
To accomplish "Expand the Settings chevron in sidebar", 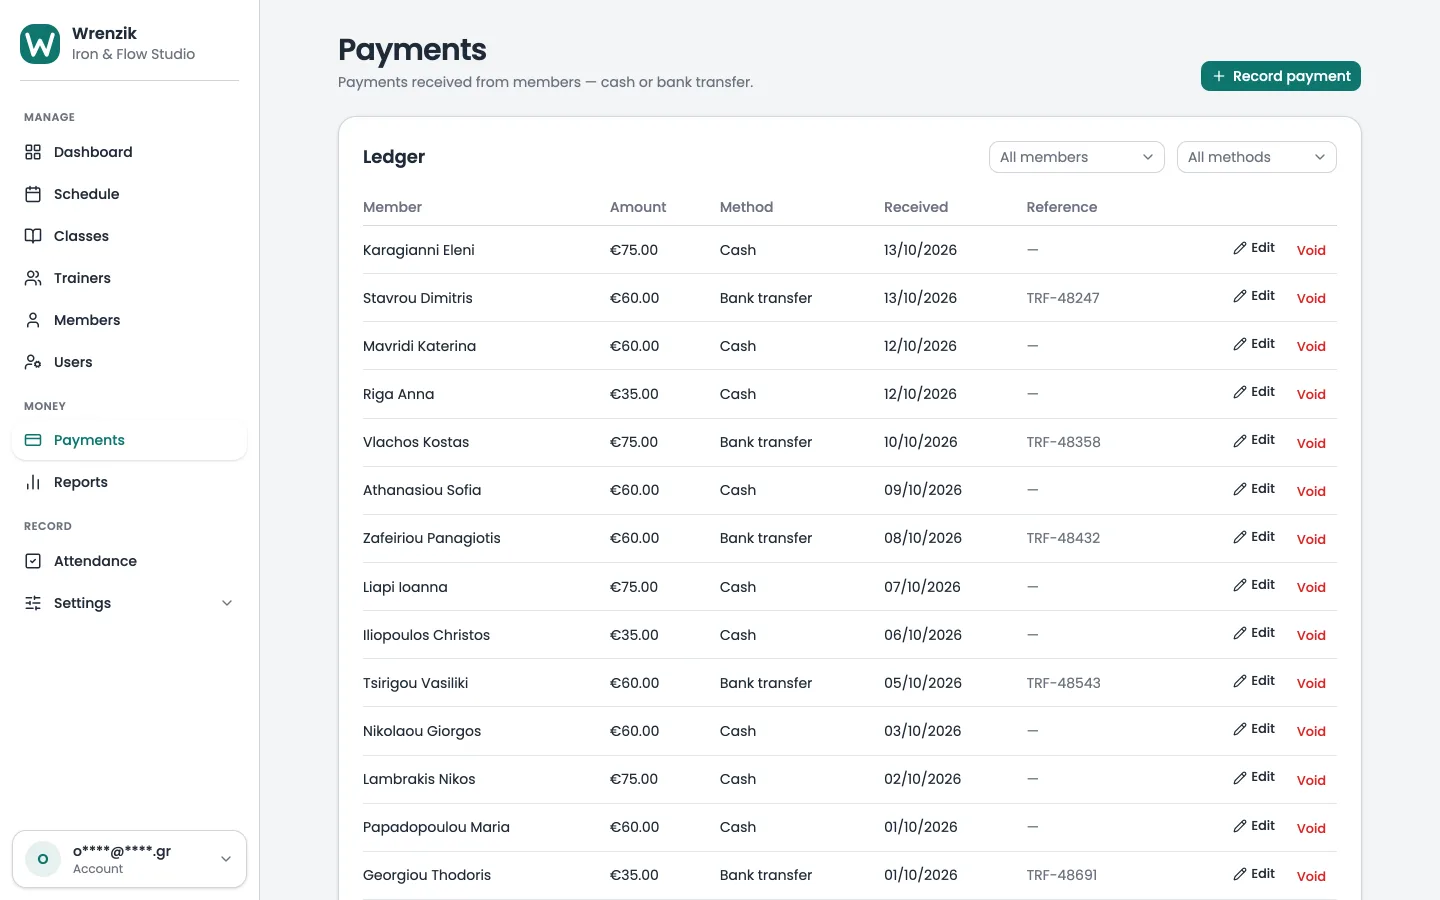I will [227, 603].
